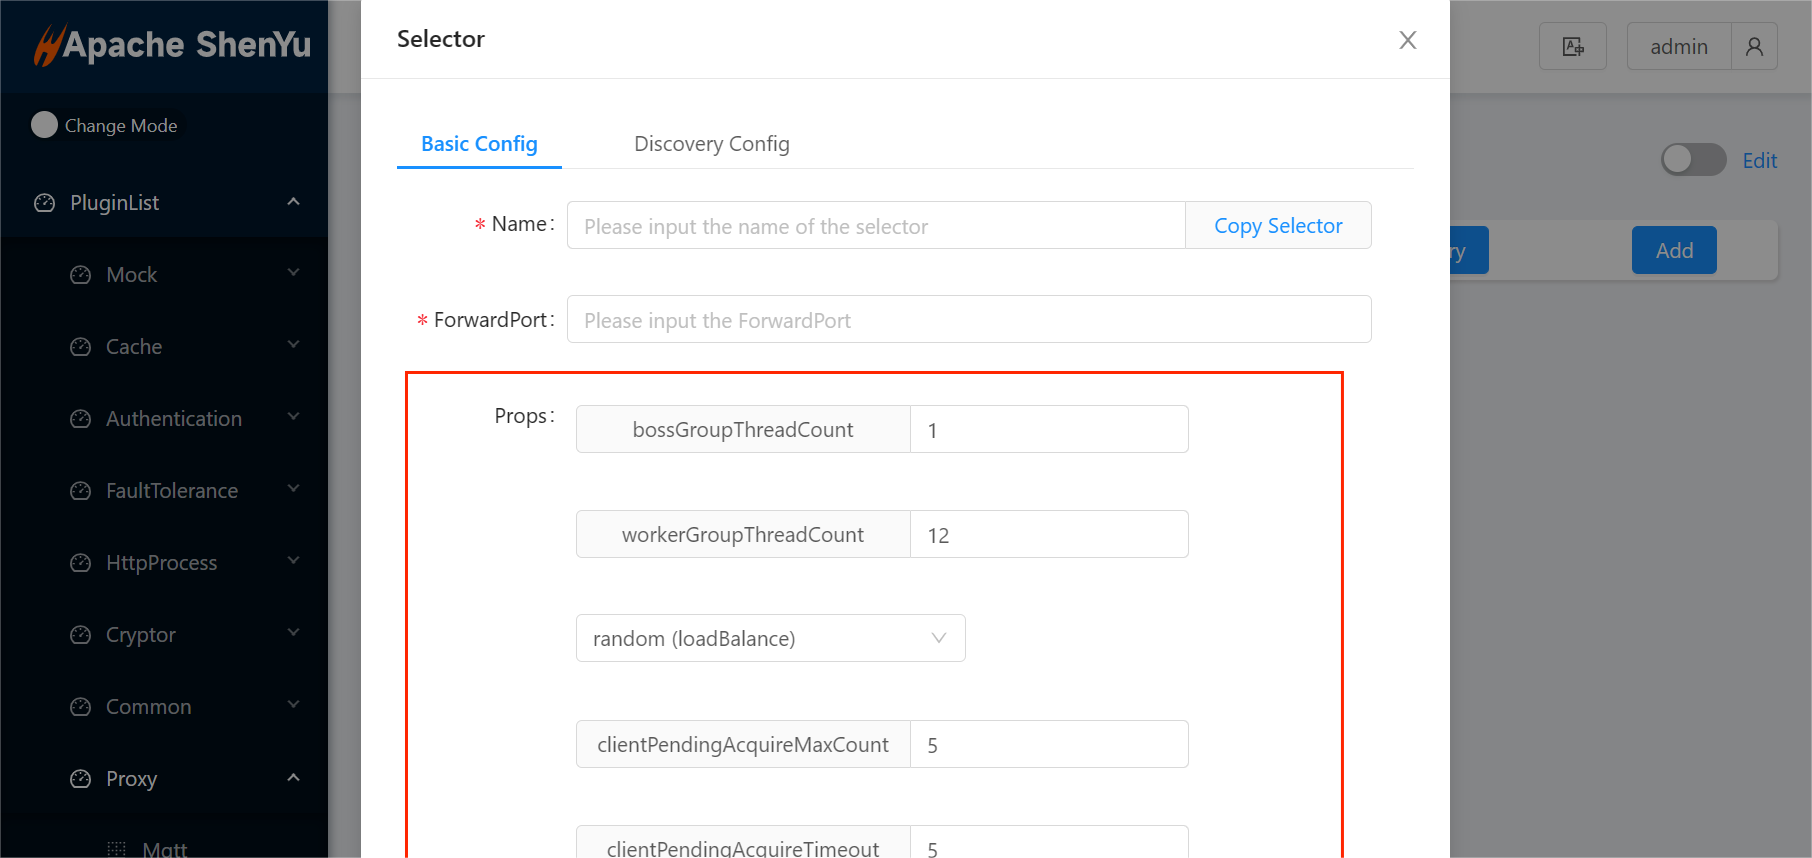This screenshot has width=1812, height=858.
Task: Collapse the PluginList menu
Action: (x=293, y=202)
